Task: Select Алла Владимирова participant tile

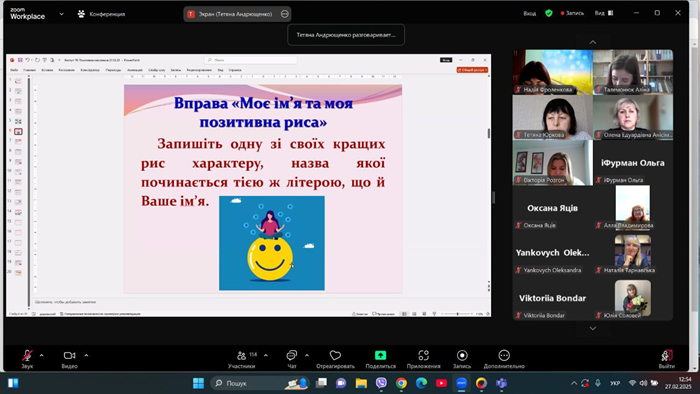Action: pyautogui.click(x=633, y=208)
